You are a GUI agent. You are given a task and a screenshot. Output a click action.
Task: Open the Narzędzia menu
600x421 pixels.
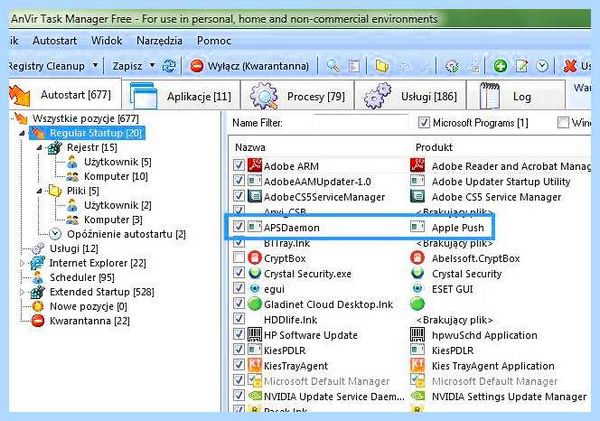159,41
